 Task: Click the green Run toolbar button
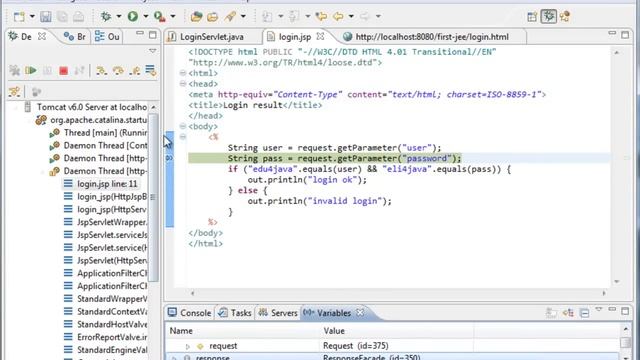[x=133, y=17]
